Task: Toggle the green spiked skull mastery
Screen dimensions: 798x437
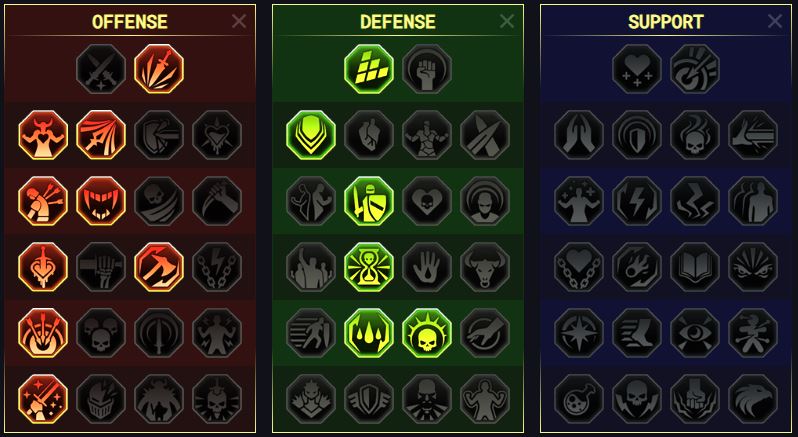Action: pyautogui.click(x=427, y=333)
